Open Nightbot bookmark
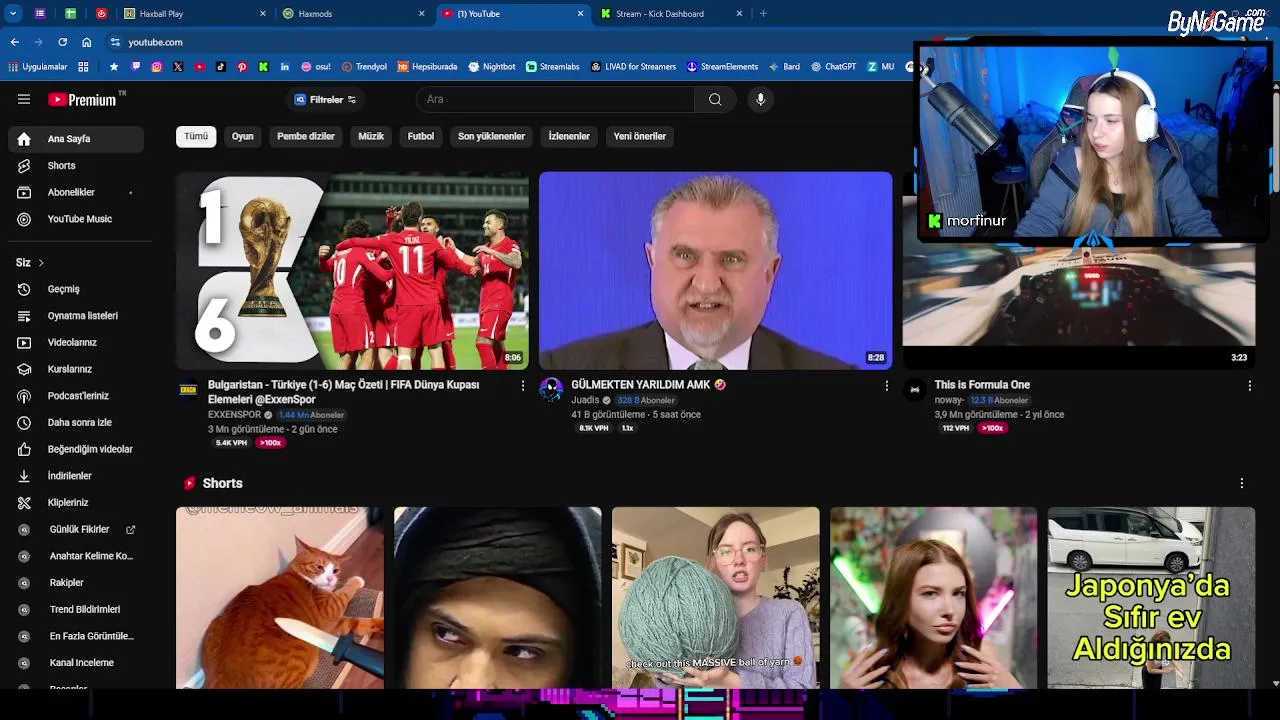The height and width of the screenshot is (720, 1280). [x=491, y=67]
